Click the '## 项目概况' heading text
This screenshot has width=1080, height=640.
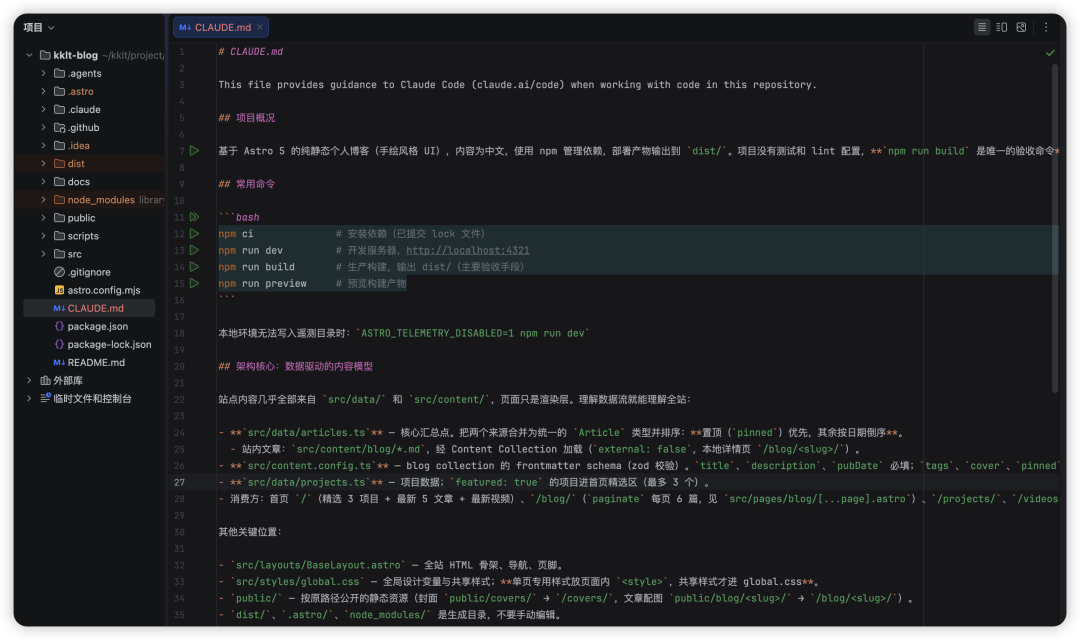[x=247, y=118]
